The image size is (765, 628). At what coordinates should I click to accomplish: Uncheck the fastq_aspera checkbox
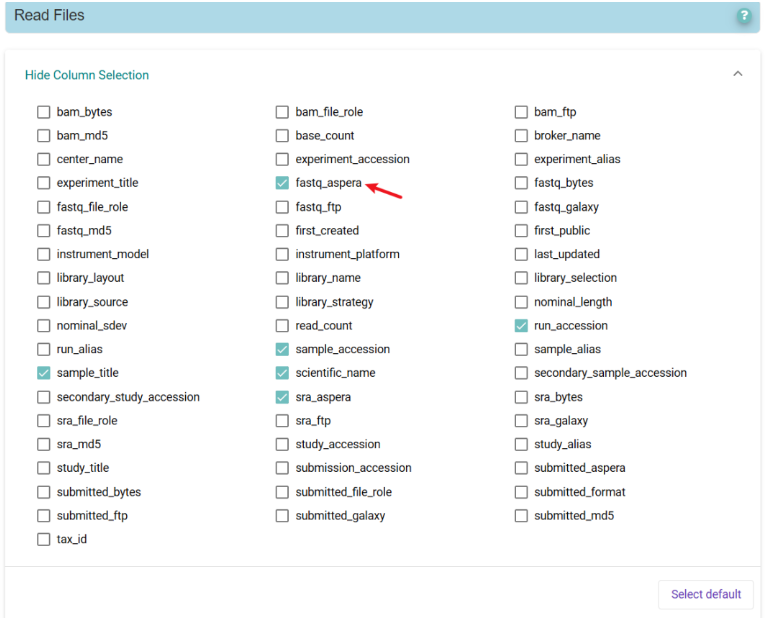click(282, 183)
